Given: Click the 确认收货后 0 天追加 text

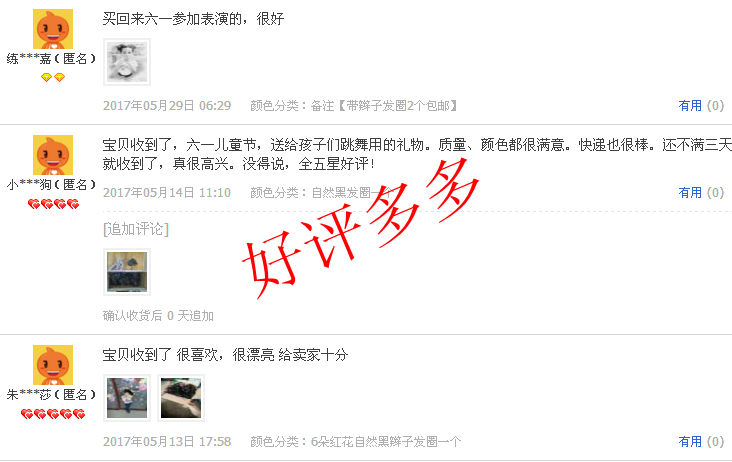Looking at the screenshot, I should click(158, 316).
